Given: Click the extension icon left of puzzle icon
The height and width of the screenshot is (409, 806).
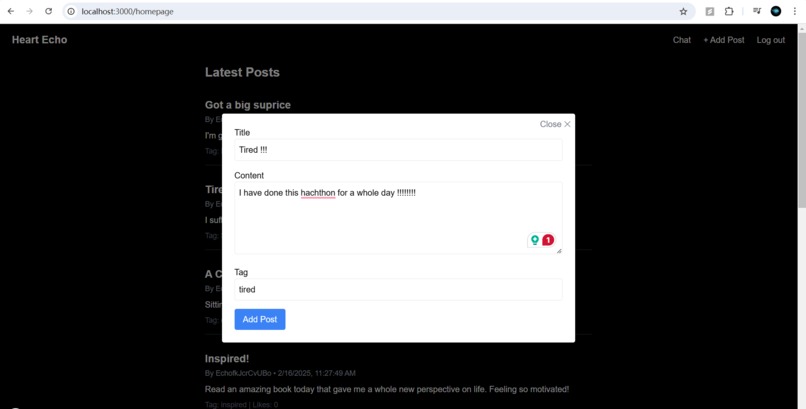Looking at the screenshot, I should pos(710,11).
